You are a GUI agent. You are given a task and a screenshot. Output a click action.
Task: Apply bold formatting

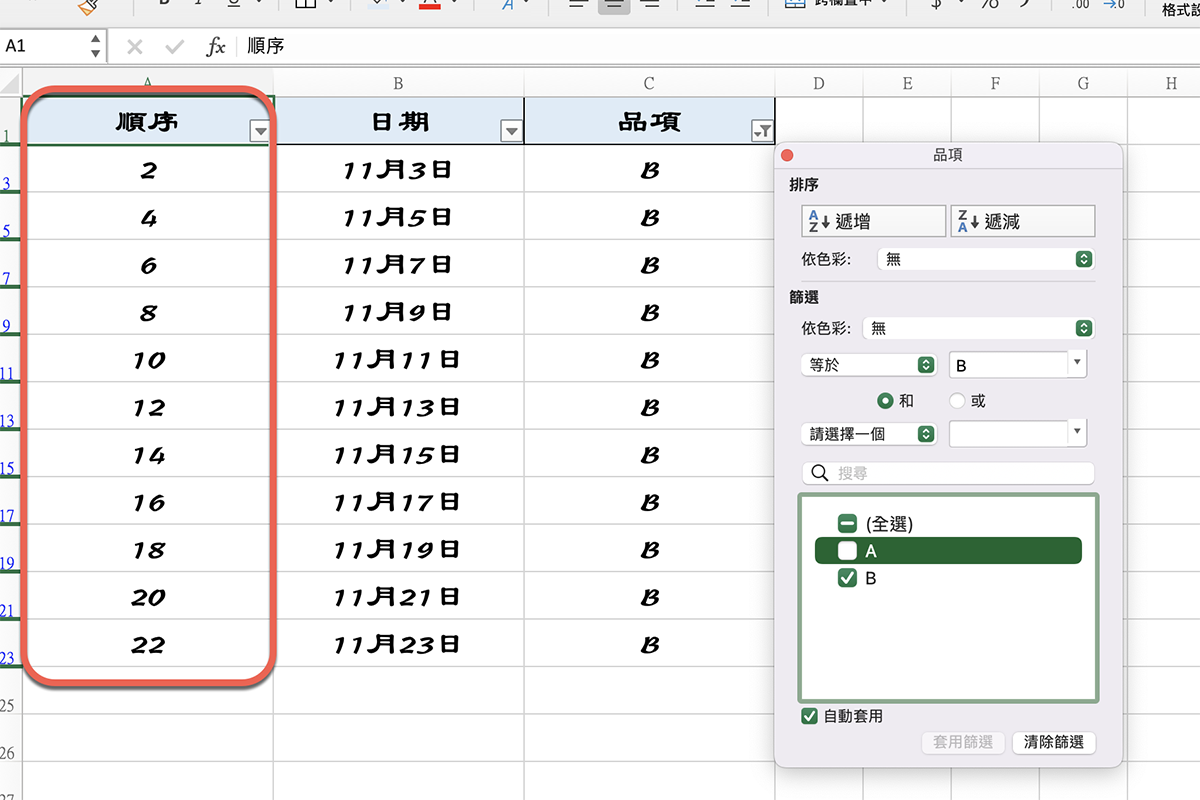pyautogui.click(x=163, y=5)
